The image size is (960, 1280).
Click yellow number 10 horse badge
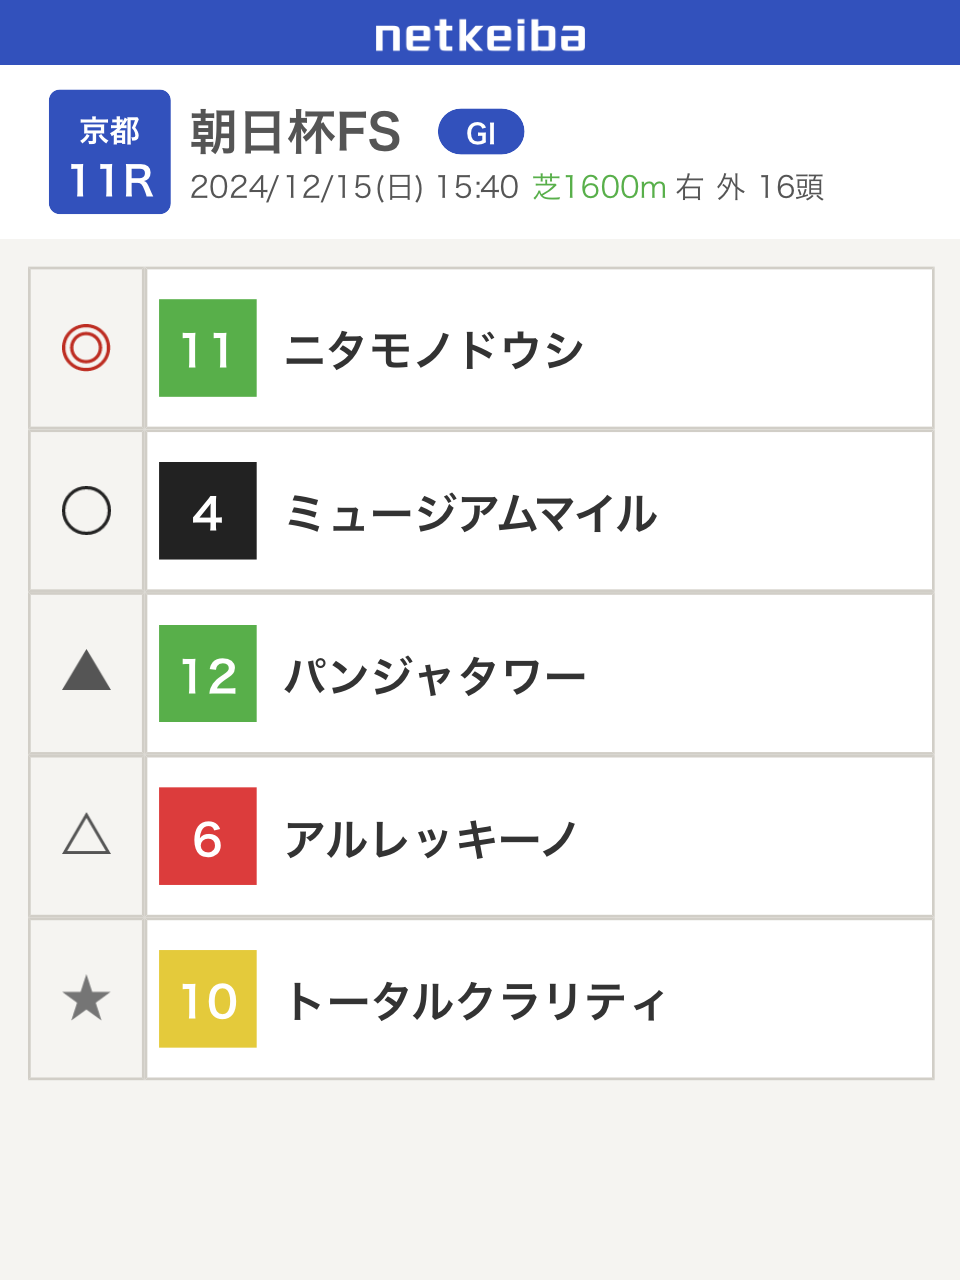[x=208, y=999]
